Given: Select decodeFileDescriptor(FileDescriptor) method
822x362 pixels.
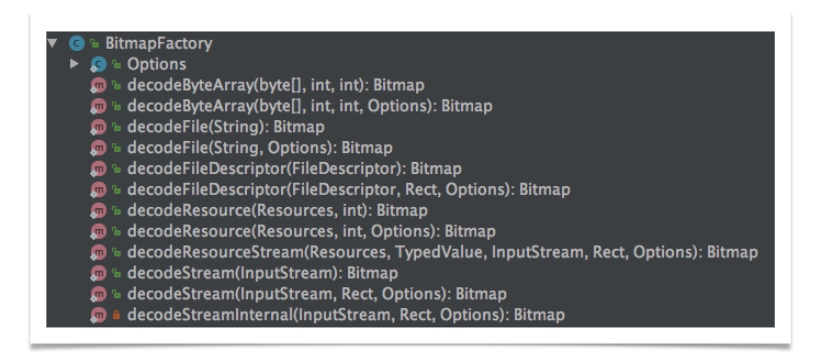Looking at the screenshot, I should tap(294, 169).
